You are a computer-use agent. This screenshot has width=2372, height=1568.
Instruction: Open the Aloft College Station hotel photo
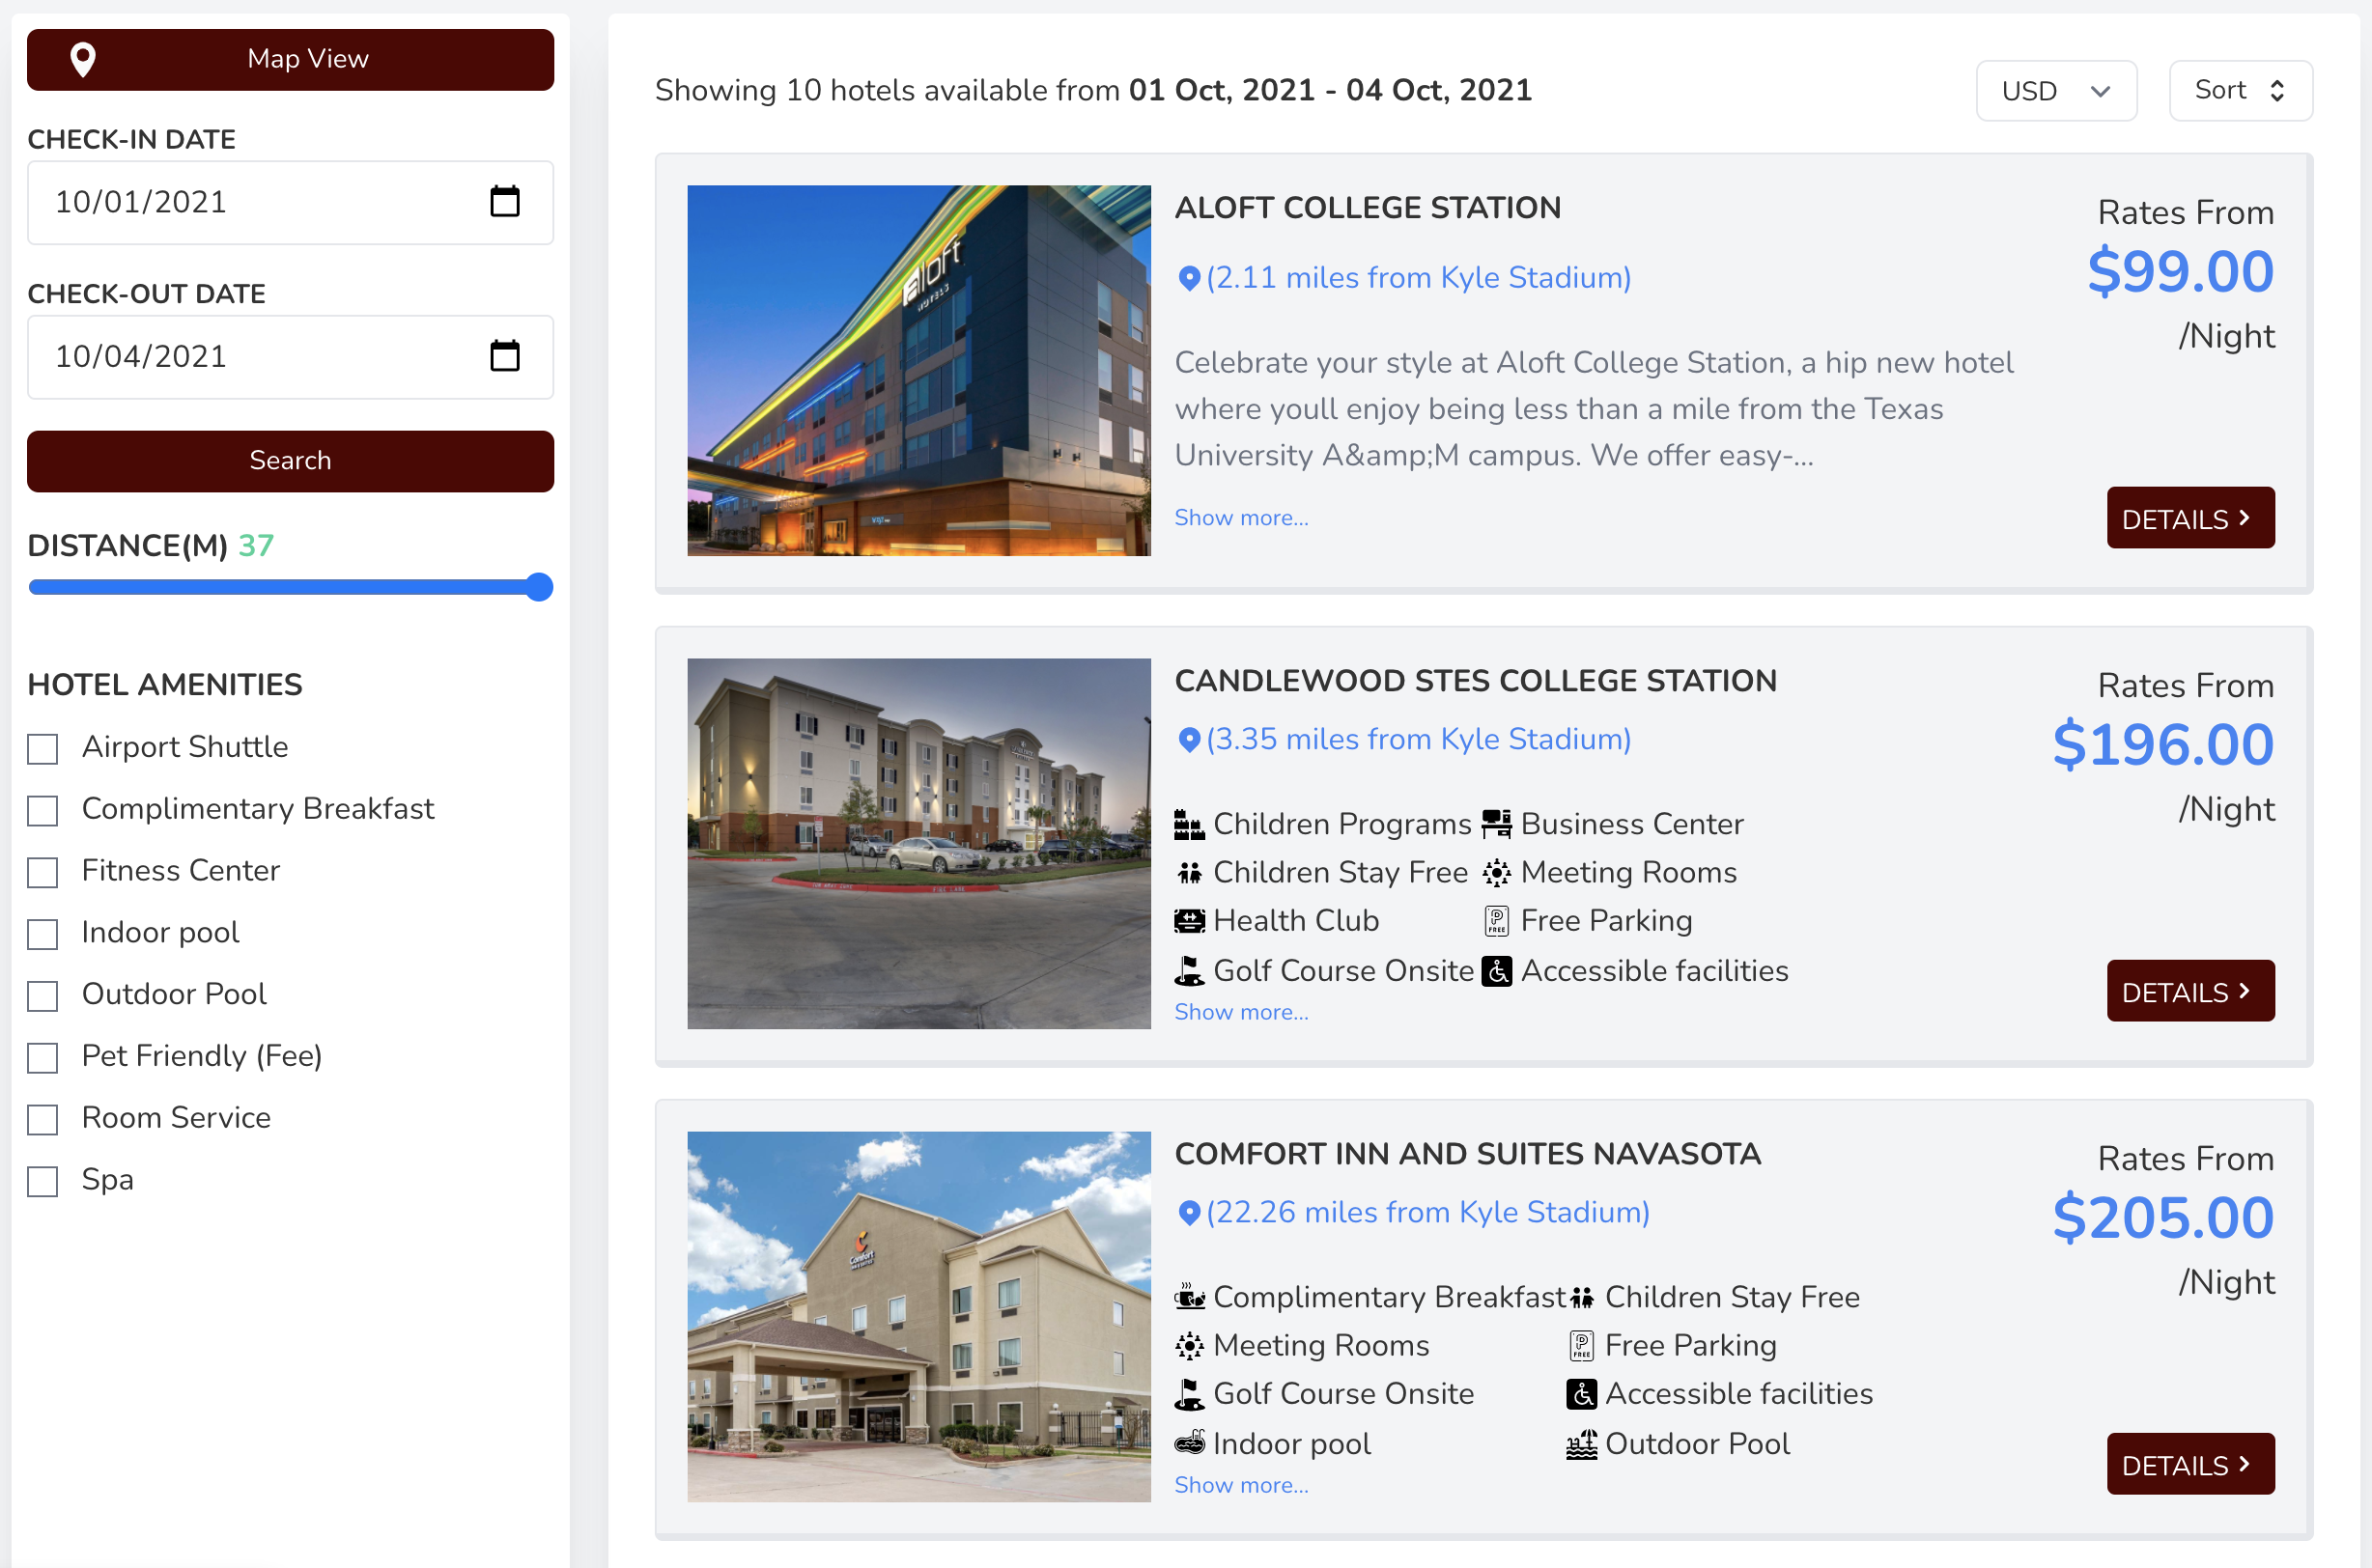919,370
